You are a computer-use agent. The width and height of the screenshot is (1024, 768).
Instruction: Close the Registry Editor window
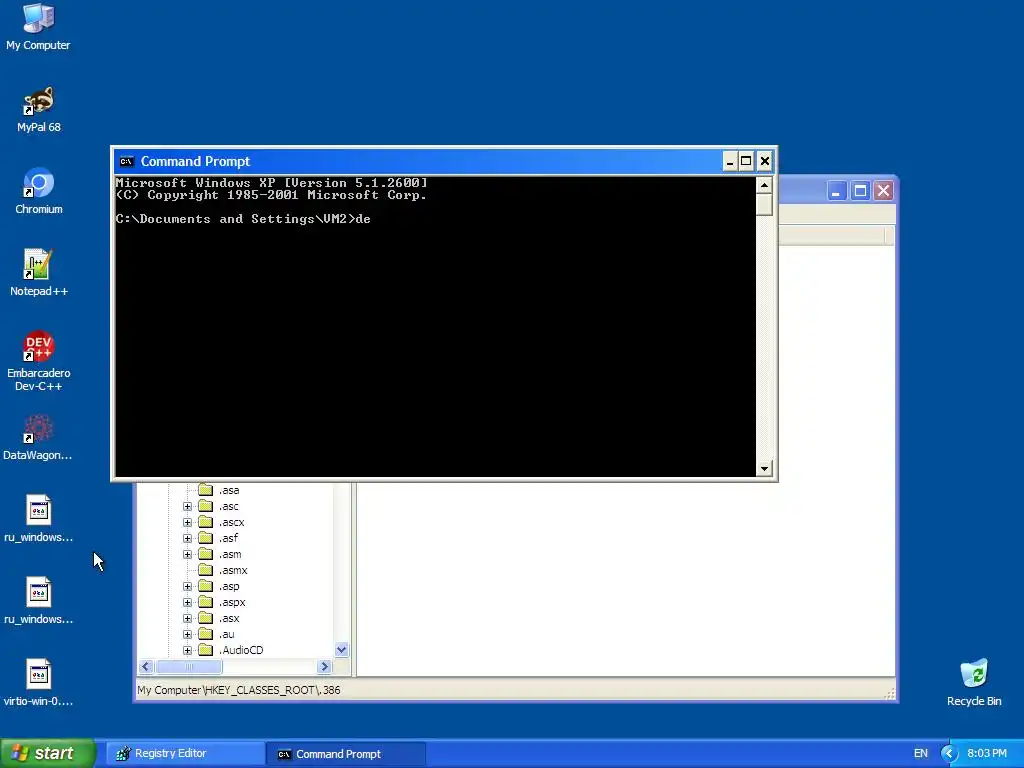pyautogui.click(x=884, y=191)
